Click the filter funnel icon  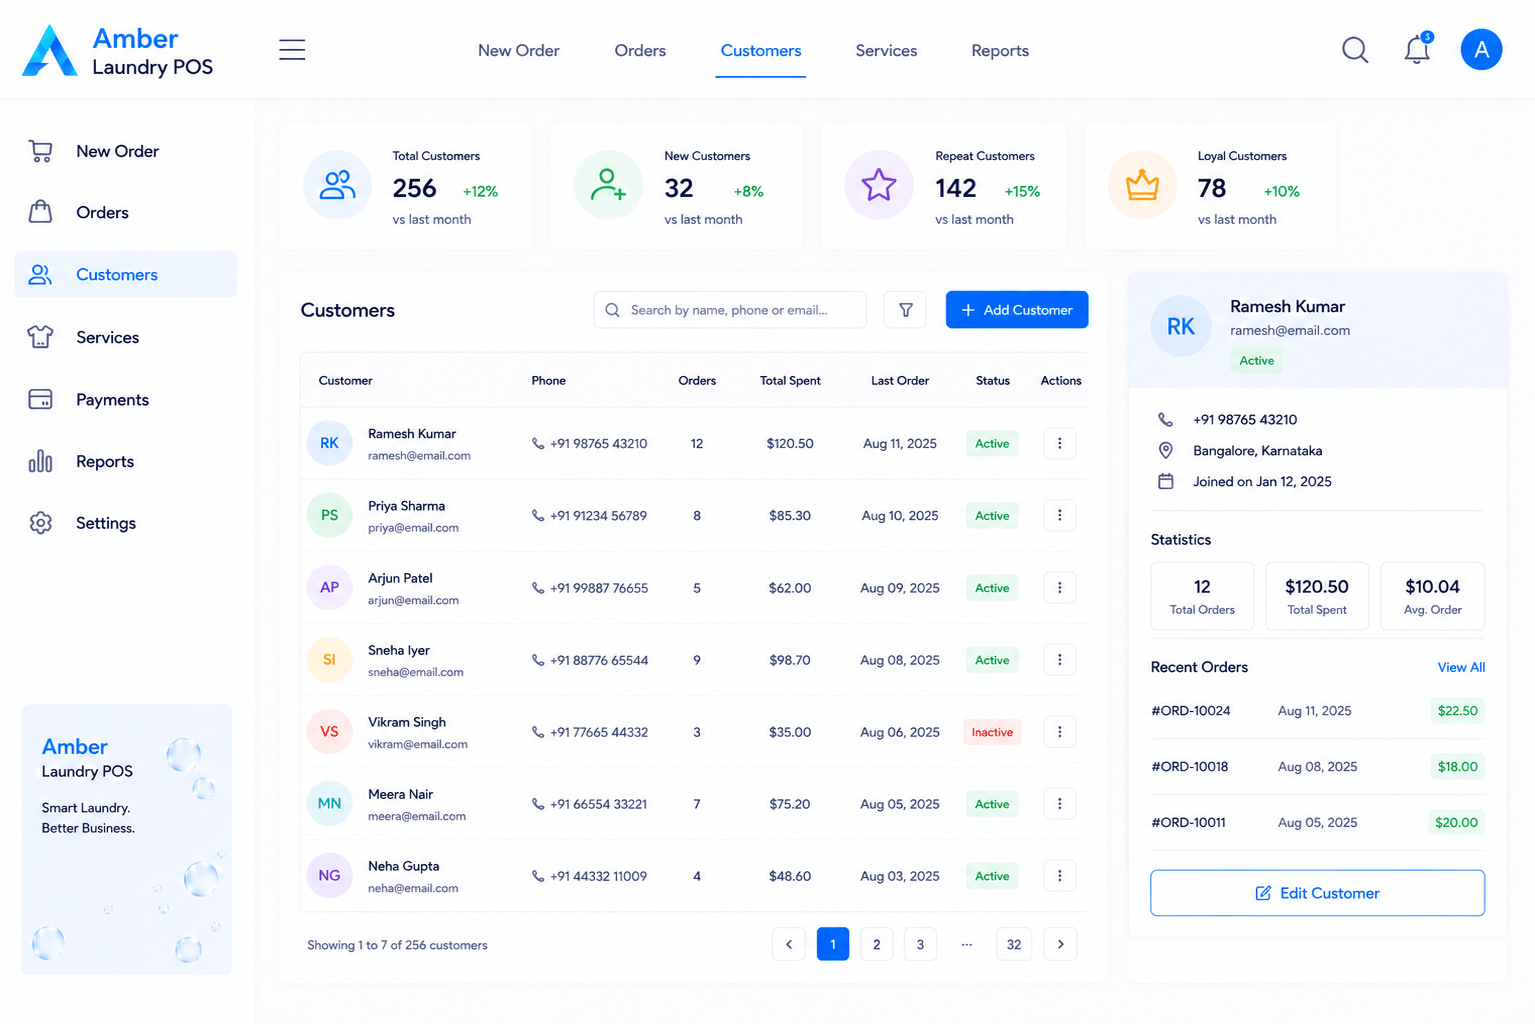pyautogui.click(x=905, y=310)
